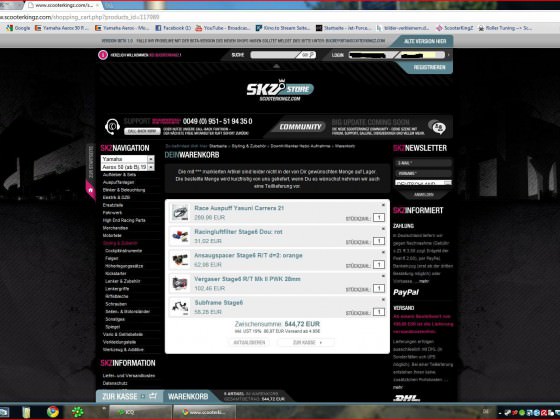Open the Facebook bookmark
This screenshot has width=560, height=420.
(x=173, y=28)
